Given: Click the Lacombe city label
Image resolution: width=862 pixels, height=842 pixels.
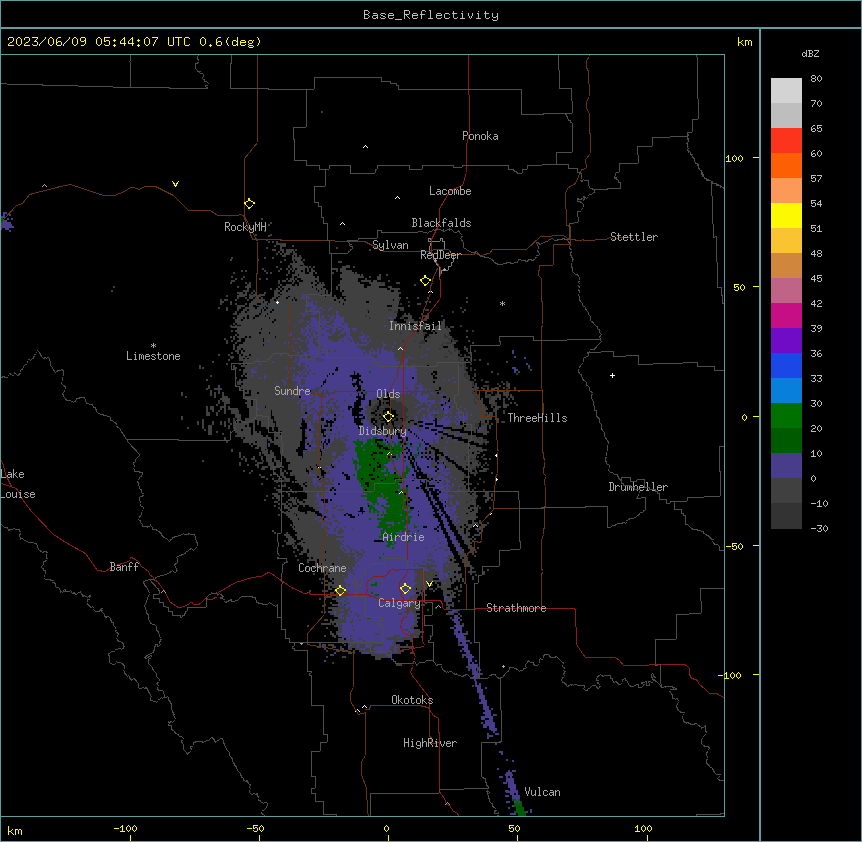Looking at the screenshot, I should 450,191.
